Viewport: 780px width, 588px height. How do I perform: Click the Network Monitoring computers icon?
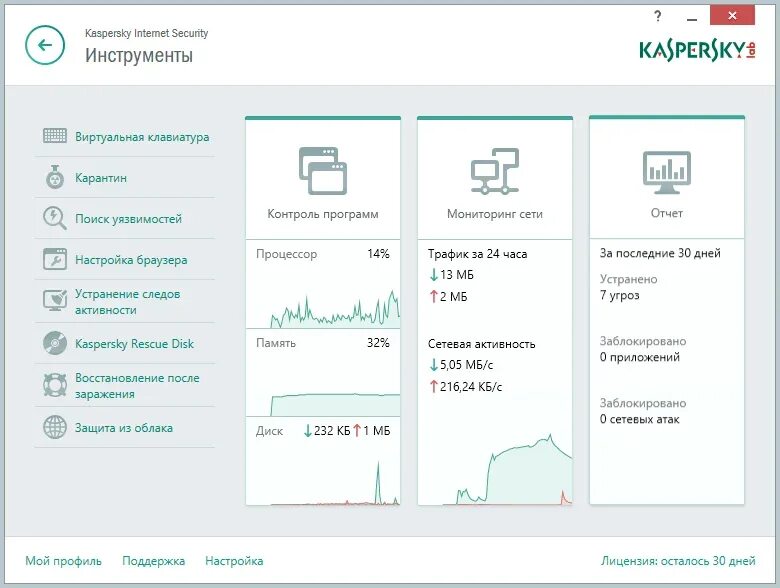495,171
